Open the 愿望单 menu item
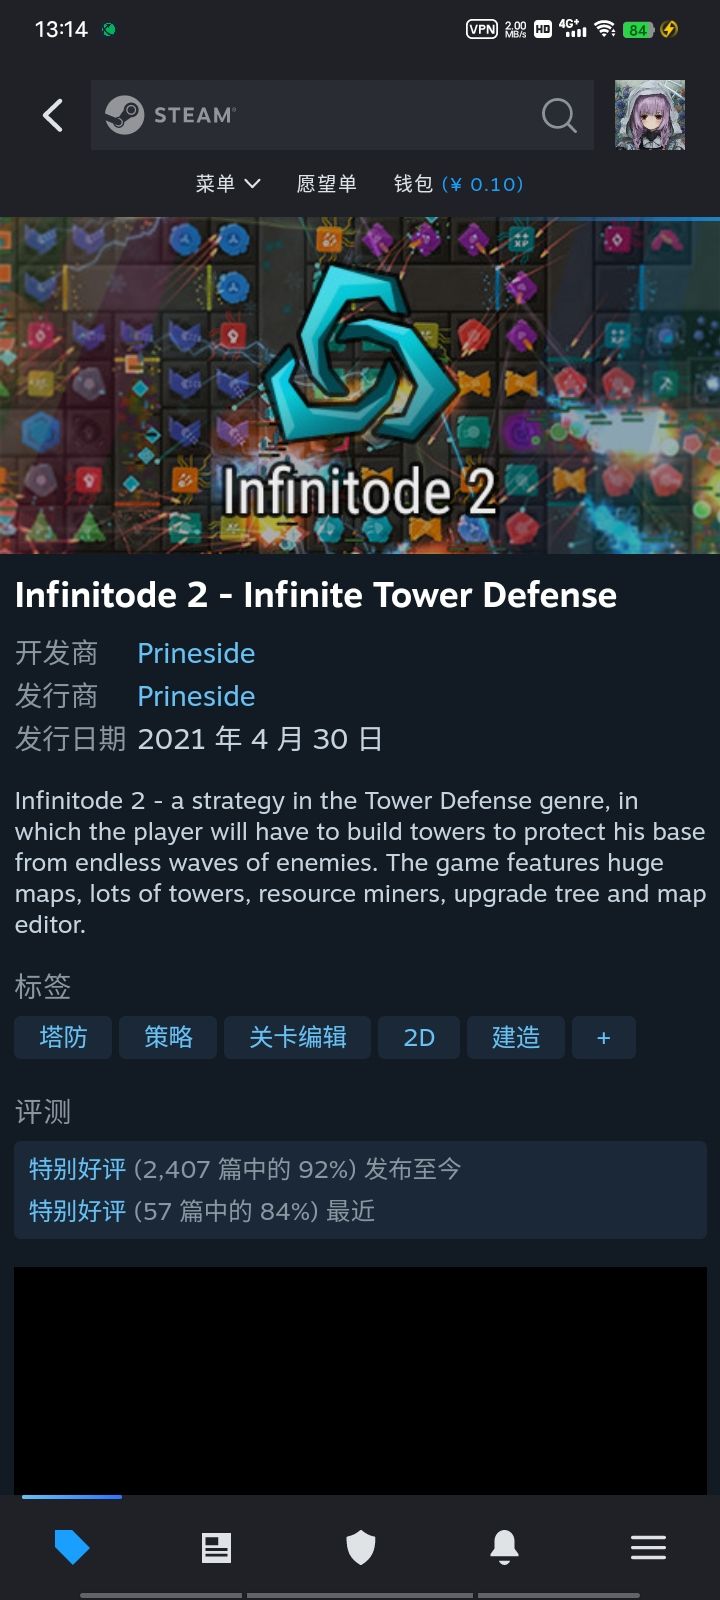 pyautogui.click(x=327, y=184)
